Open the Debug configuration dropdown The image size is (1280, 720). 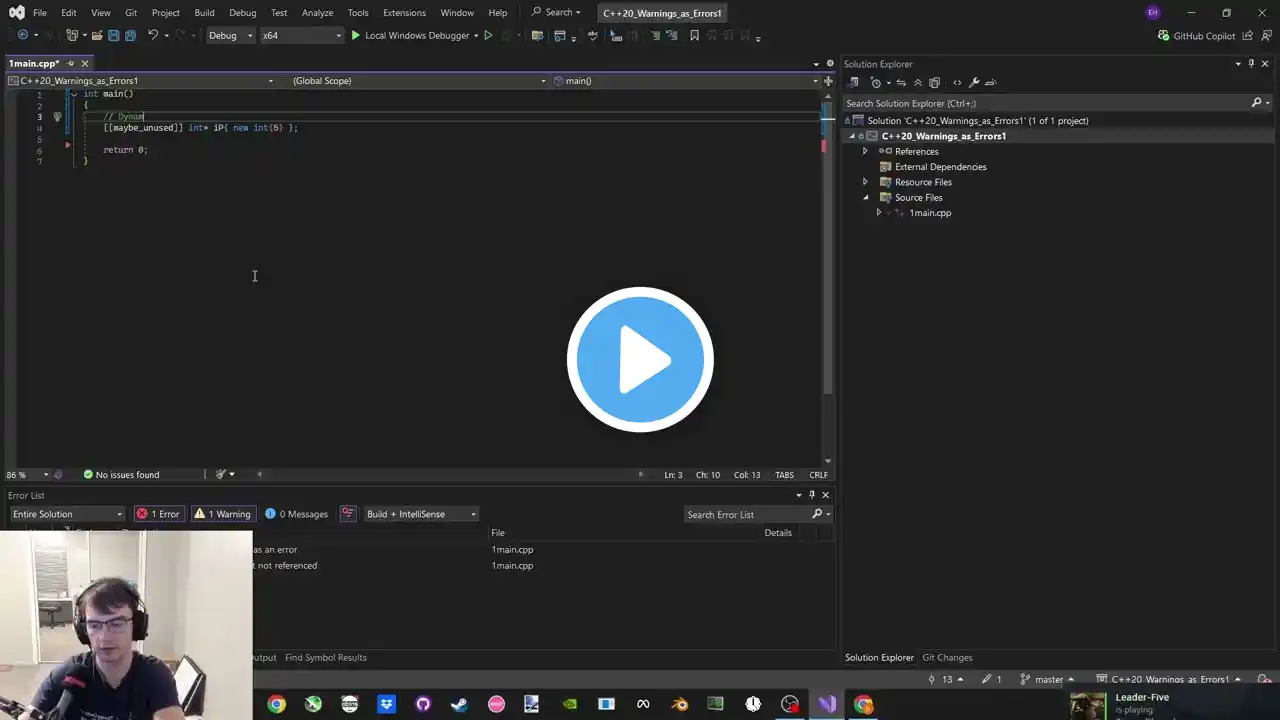[230, 36]
